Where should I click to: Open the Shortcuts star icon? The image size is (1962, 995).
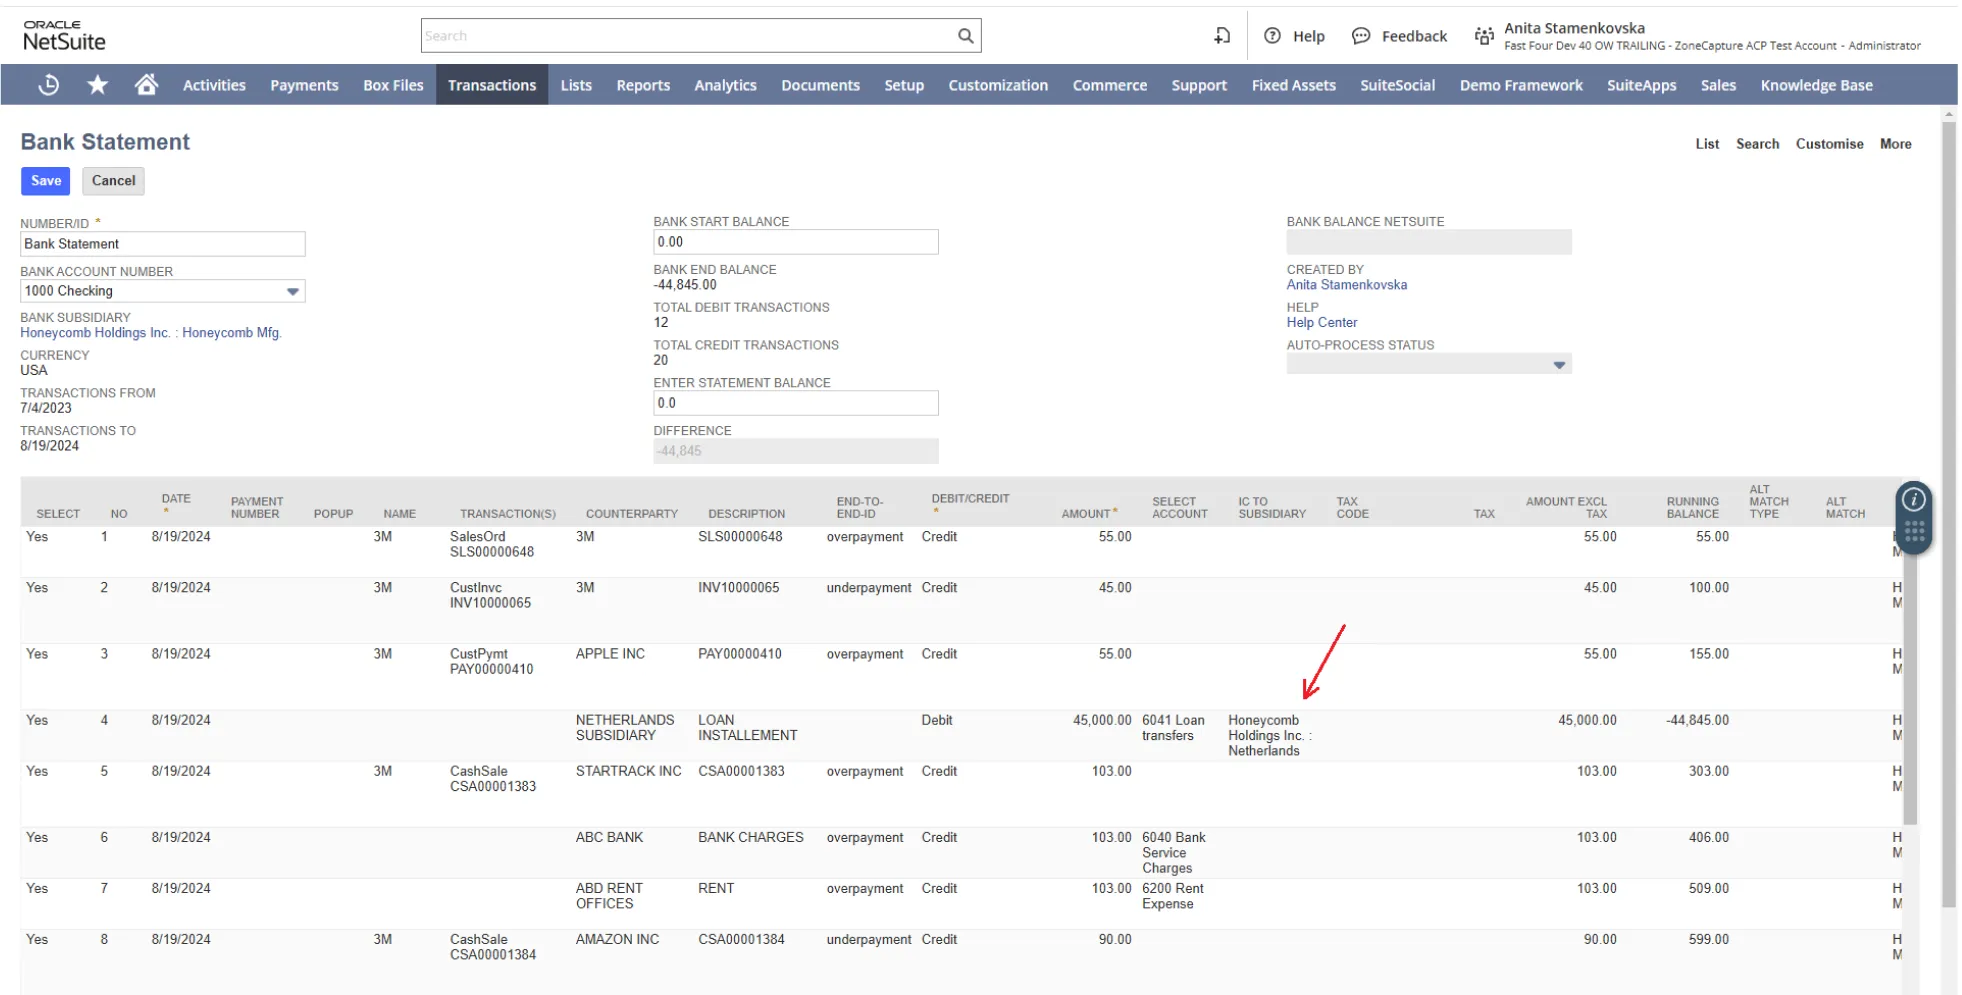[97, 85]
